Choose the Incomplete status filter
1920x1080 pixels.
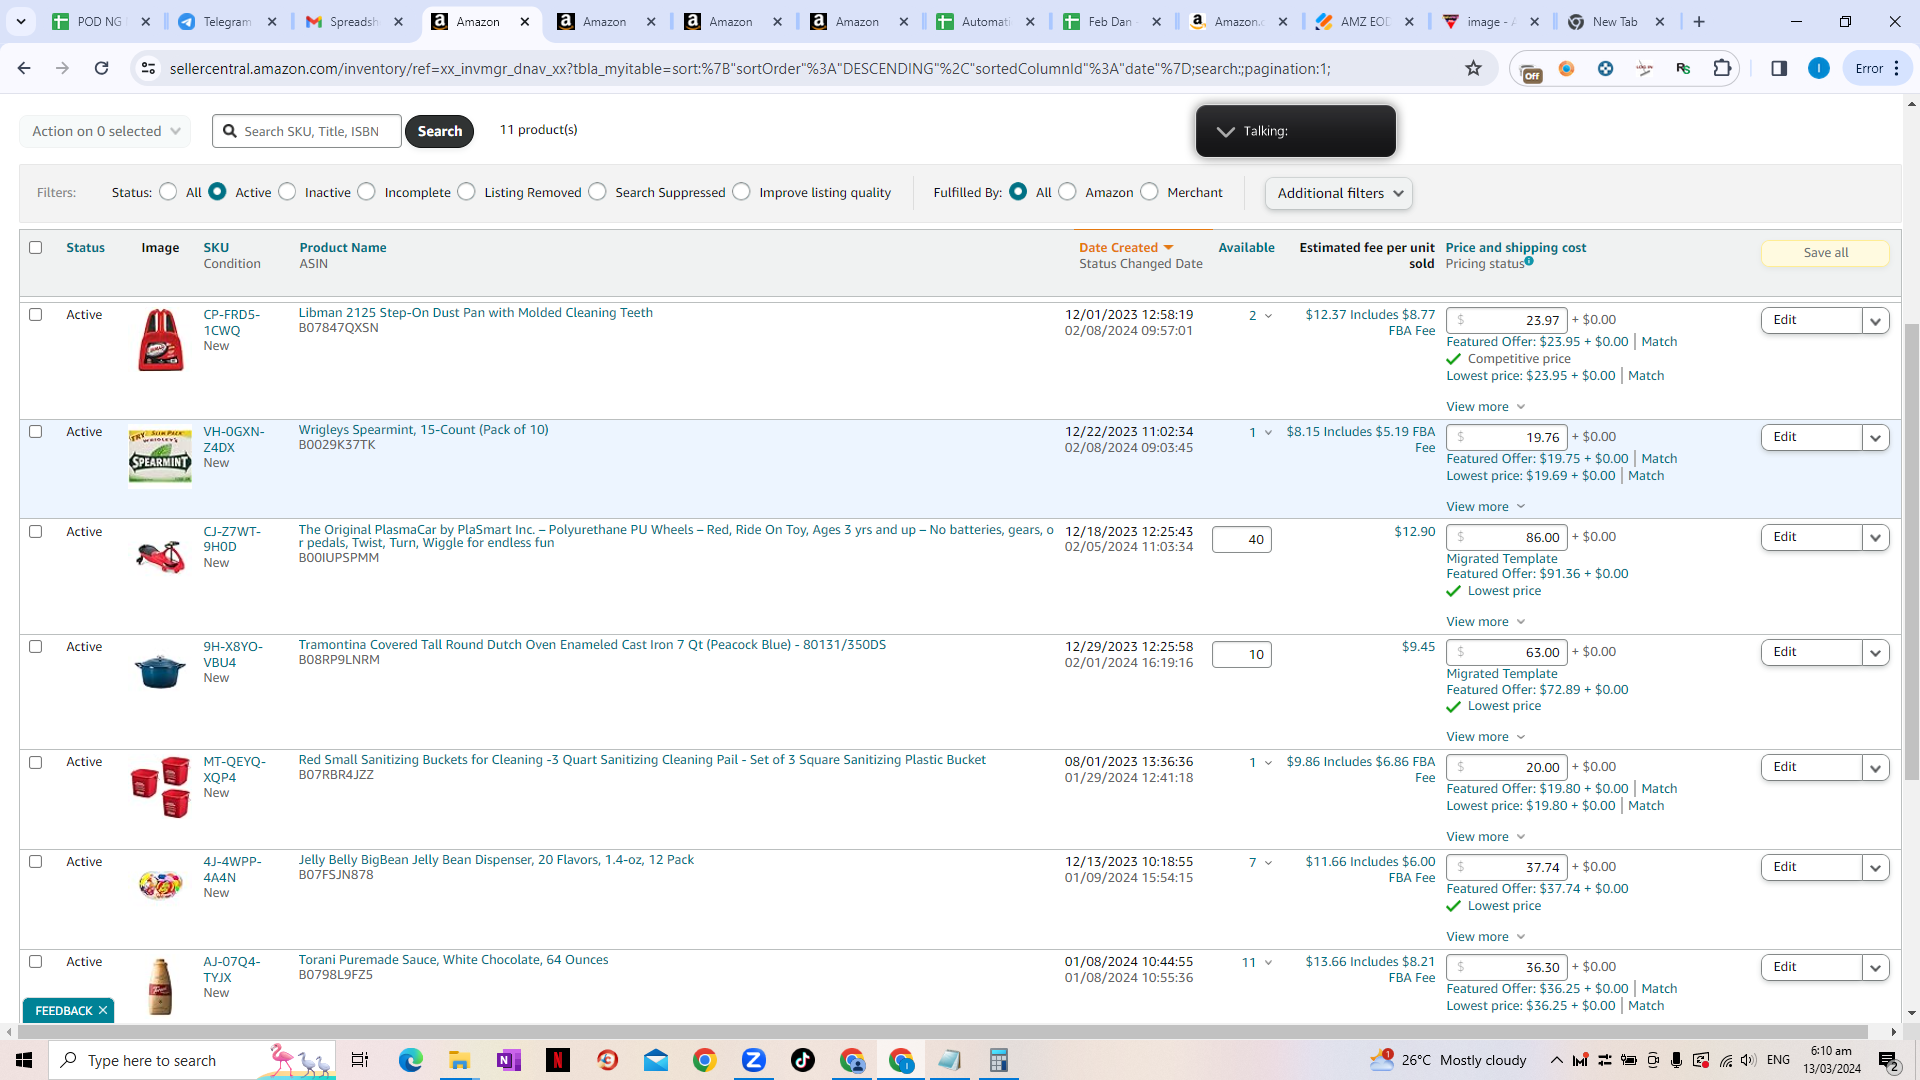(x=367, y=192)
